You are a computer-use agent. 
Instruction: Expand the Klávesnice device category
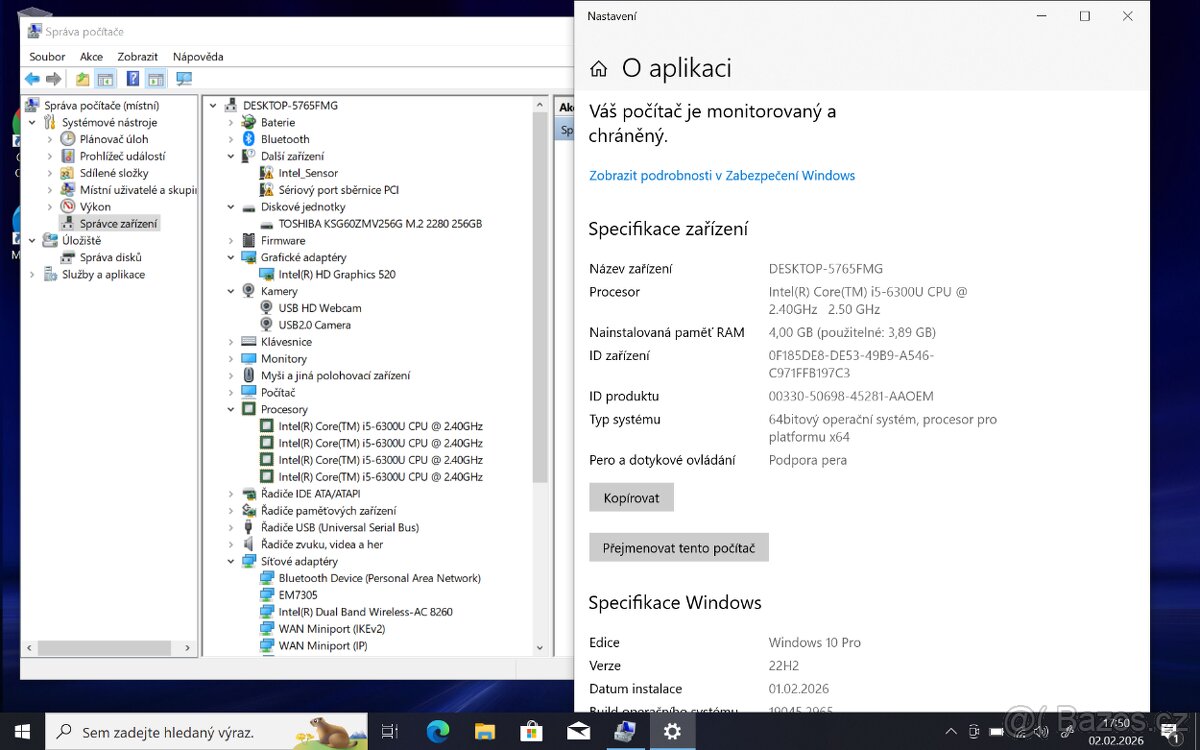click(x=231, y=342)
